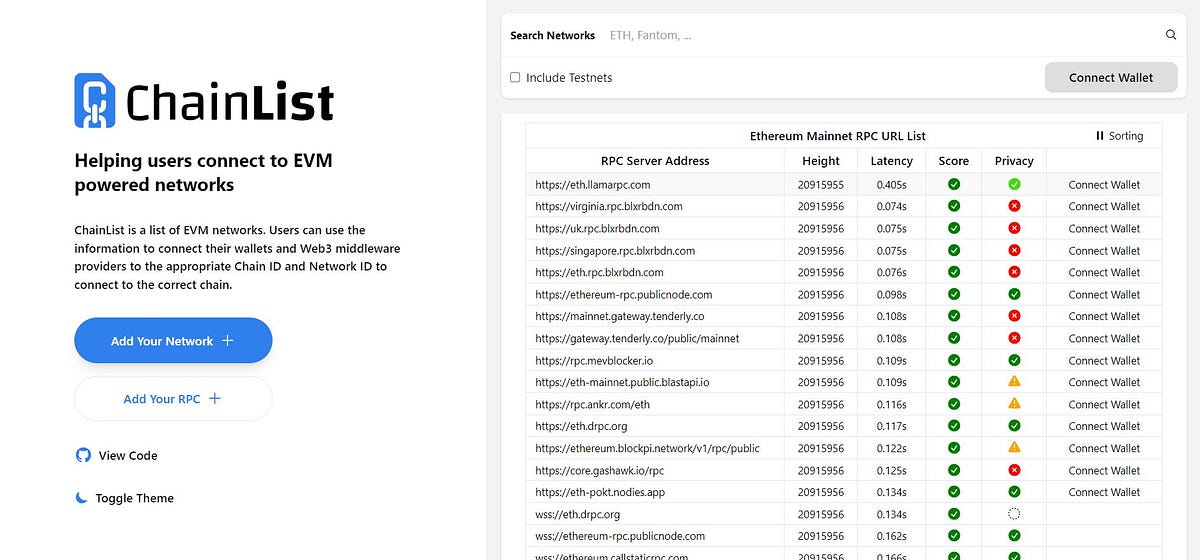Click score green check for eth.llamarpc.com
The width and height of the screenshot is (1200, 560).
pyautogui.click(x=954, y=184)
